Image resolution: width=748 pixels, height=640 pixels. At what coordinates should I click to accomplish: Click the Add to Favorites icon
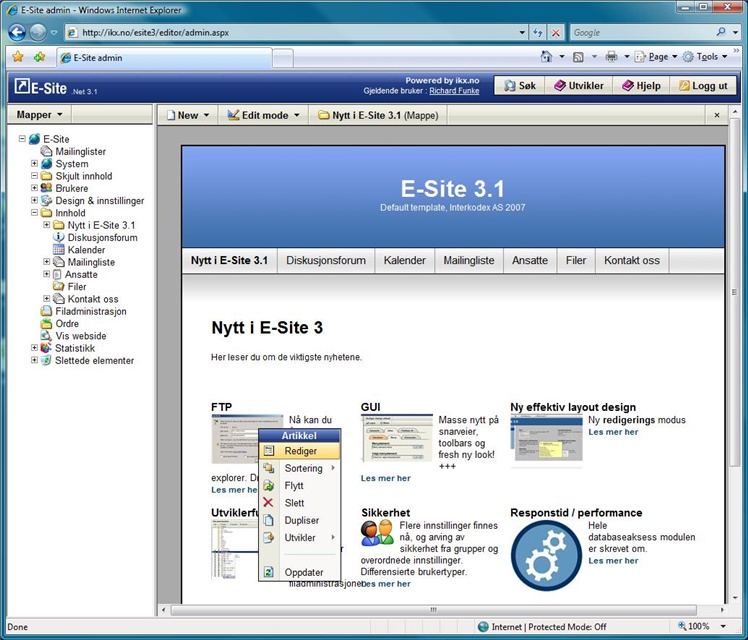tap(40, 57)
